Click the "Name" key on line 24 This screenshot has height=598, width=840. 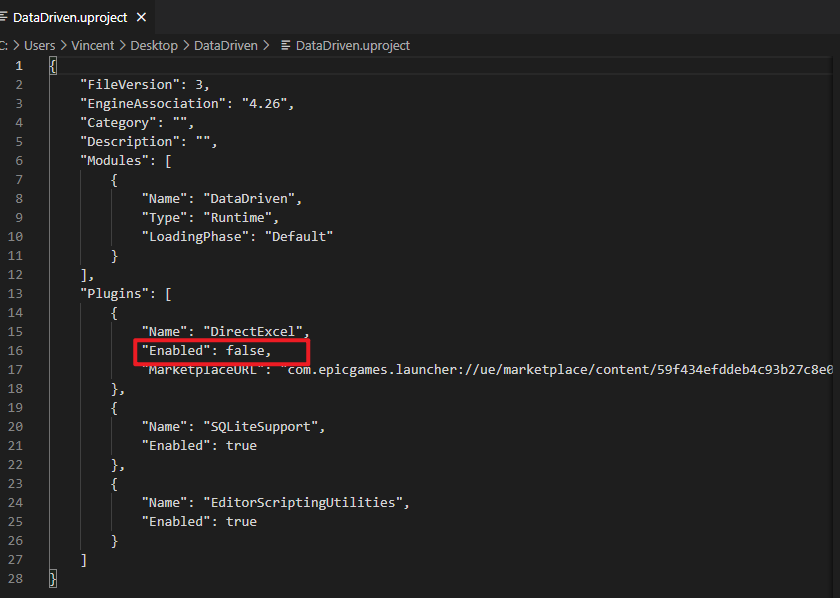tap(165, 503)
